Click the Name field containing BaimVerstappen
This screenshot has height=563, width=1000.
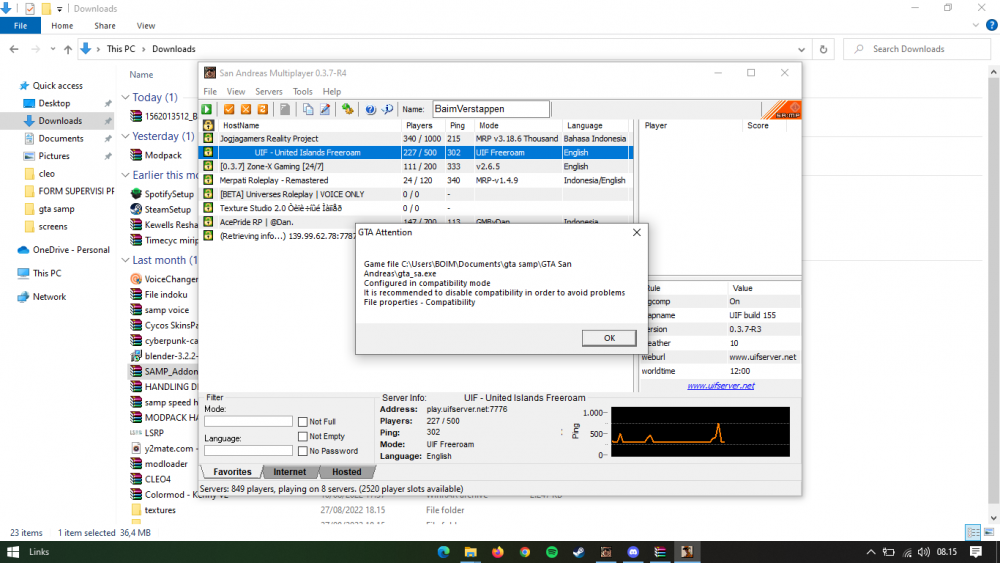[x=490, y=109]
